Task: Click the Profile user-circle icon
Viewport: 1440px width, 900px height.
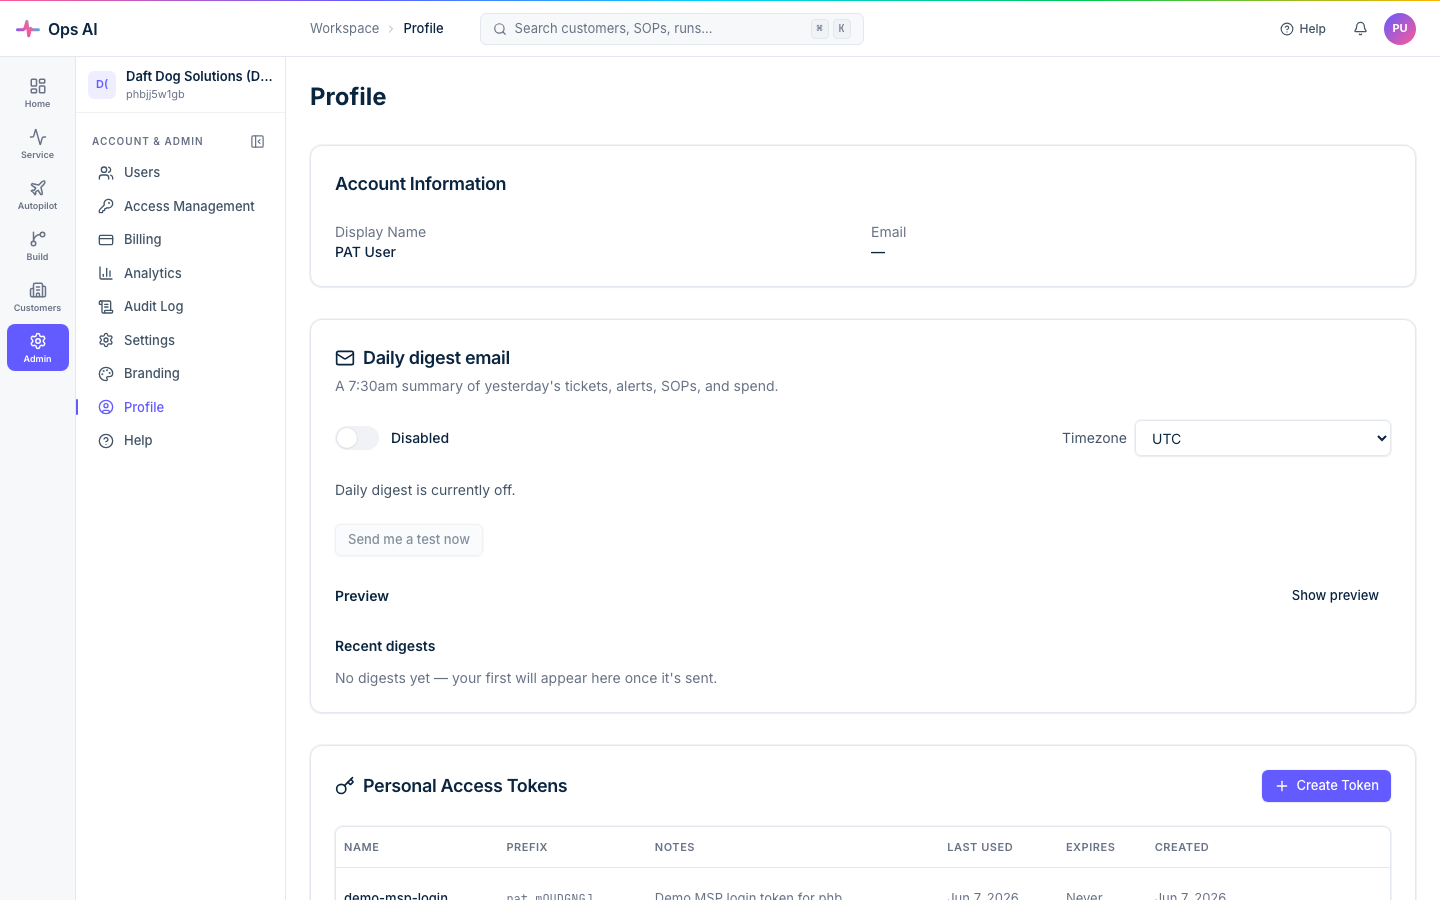Action: pos(106,407)
